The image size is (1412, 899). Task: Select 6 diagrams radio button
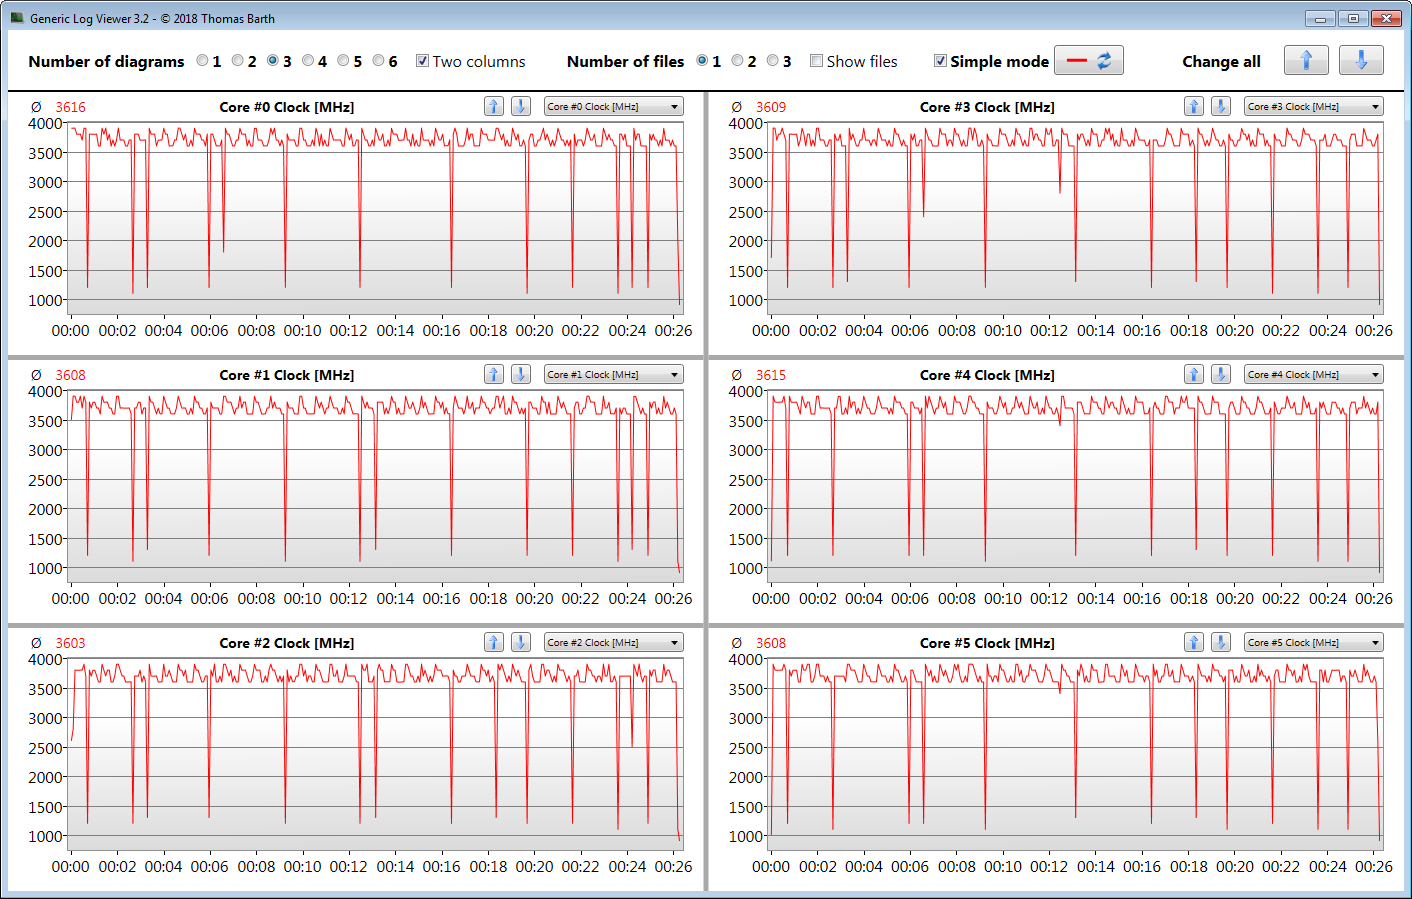click(x=378, y=61)
